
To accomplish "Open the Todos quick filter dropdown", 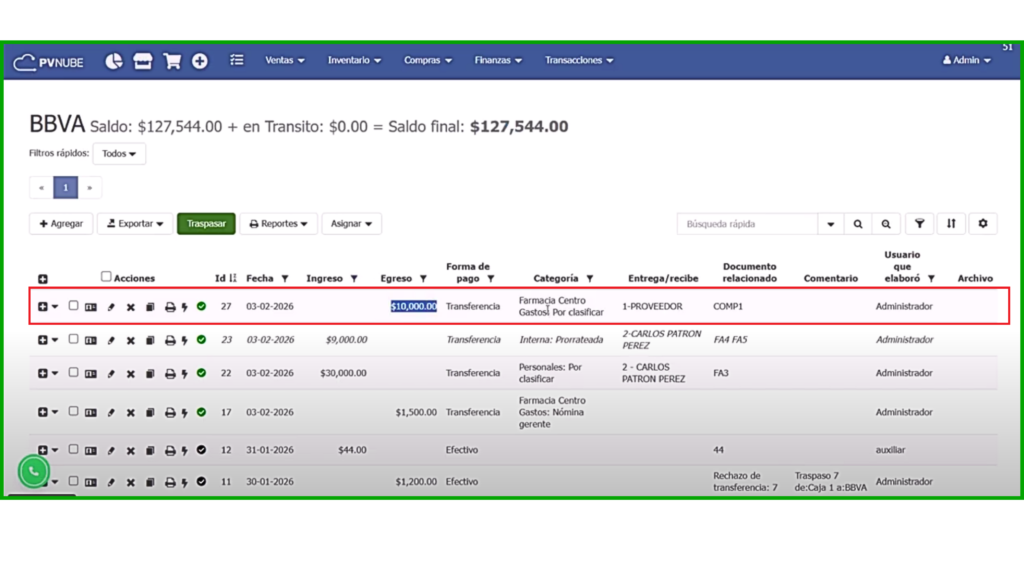I will (119, 154).
